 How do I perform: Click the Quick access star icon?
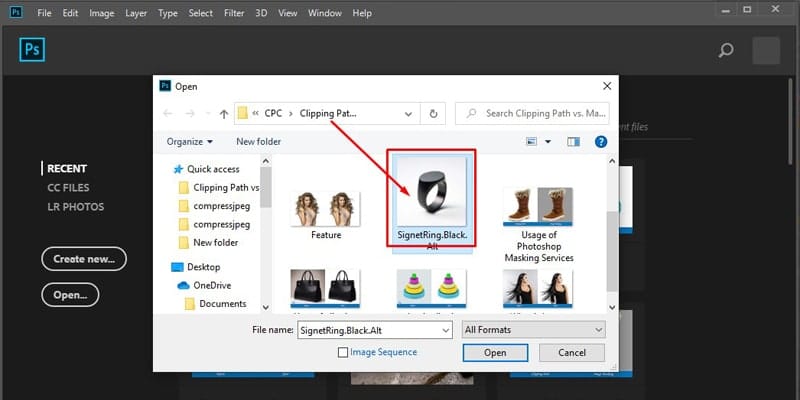[x=178, y=169]
